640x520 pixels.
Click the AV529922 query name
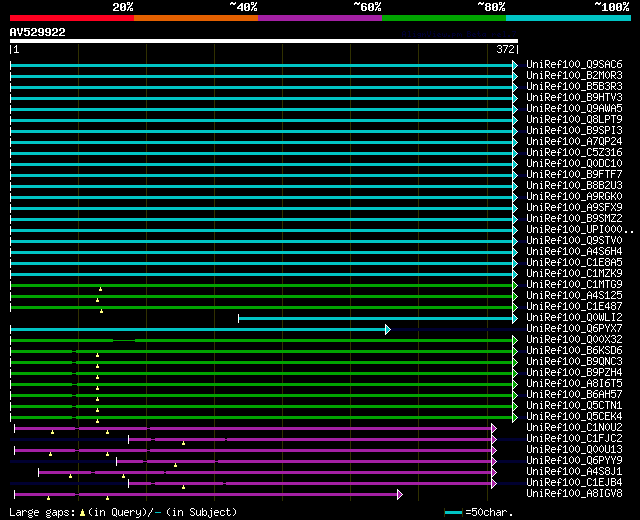click(x=38, y=32)
